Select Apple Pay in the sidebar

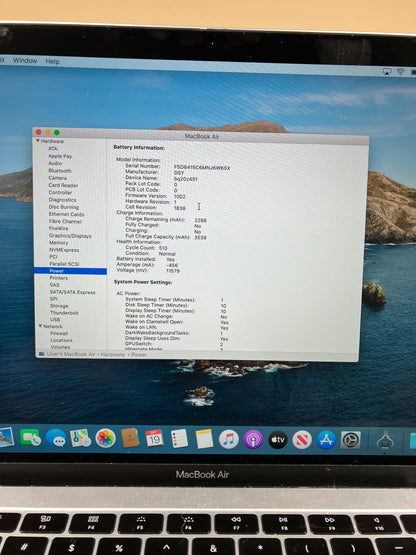click(x=60, y=156)
